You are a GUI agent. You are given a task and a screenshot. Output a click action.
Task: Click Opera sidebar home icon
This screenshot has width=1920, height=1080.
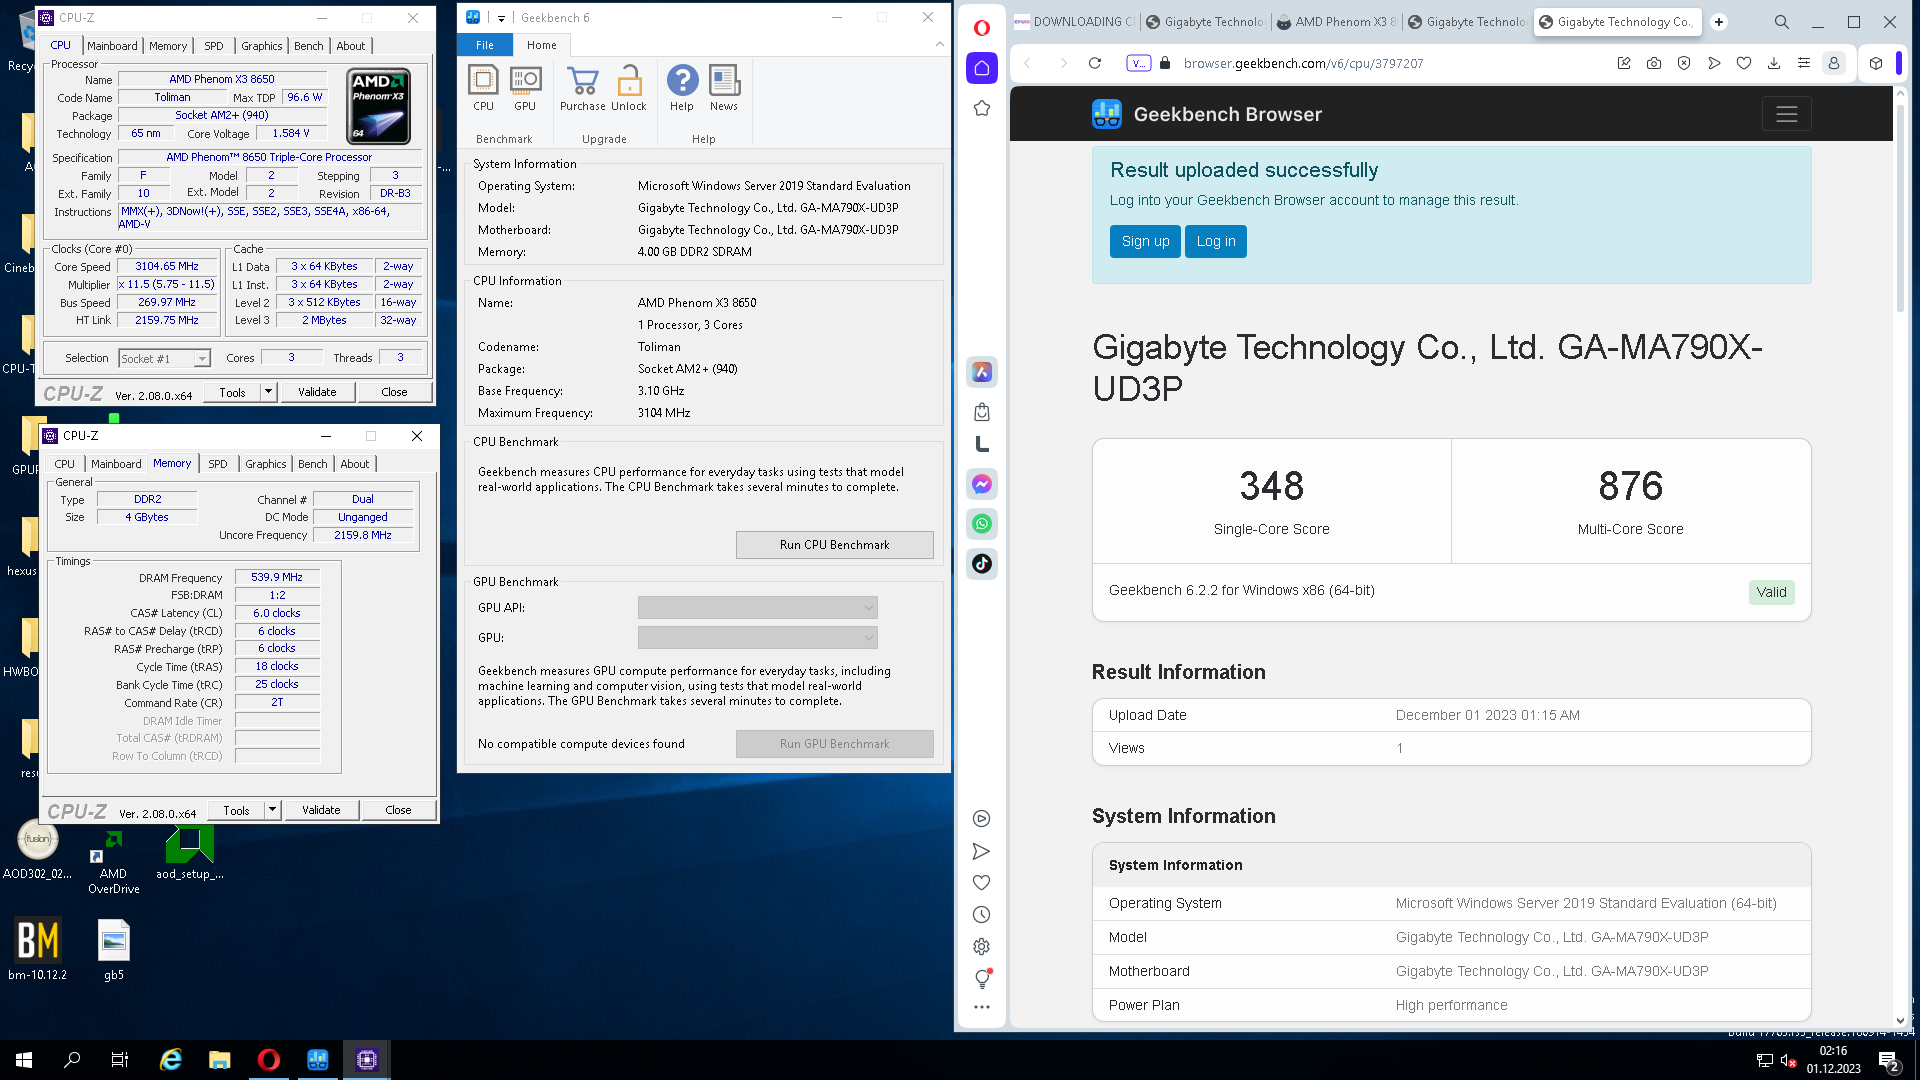click(982, 68)
